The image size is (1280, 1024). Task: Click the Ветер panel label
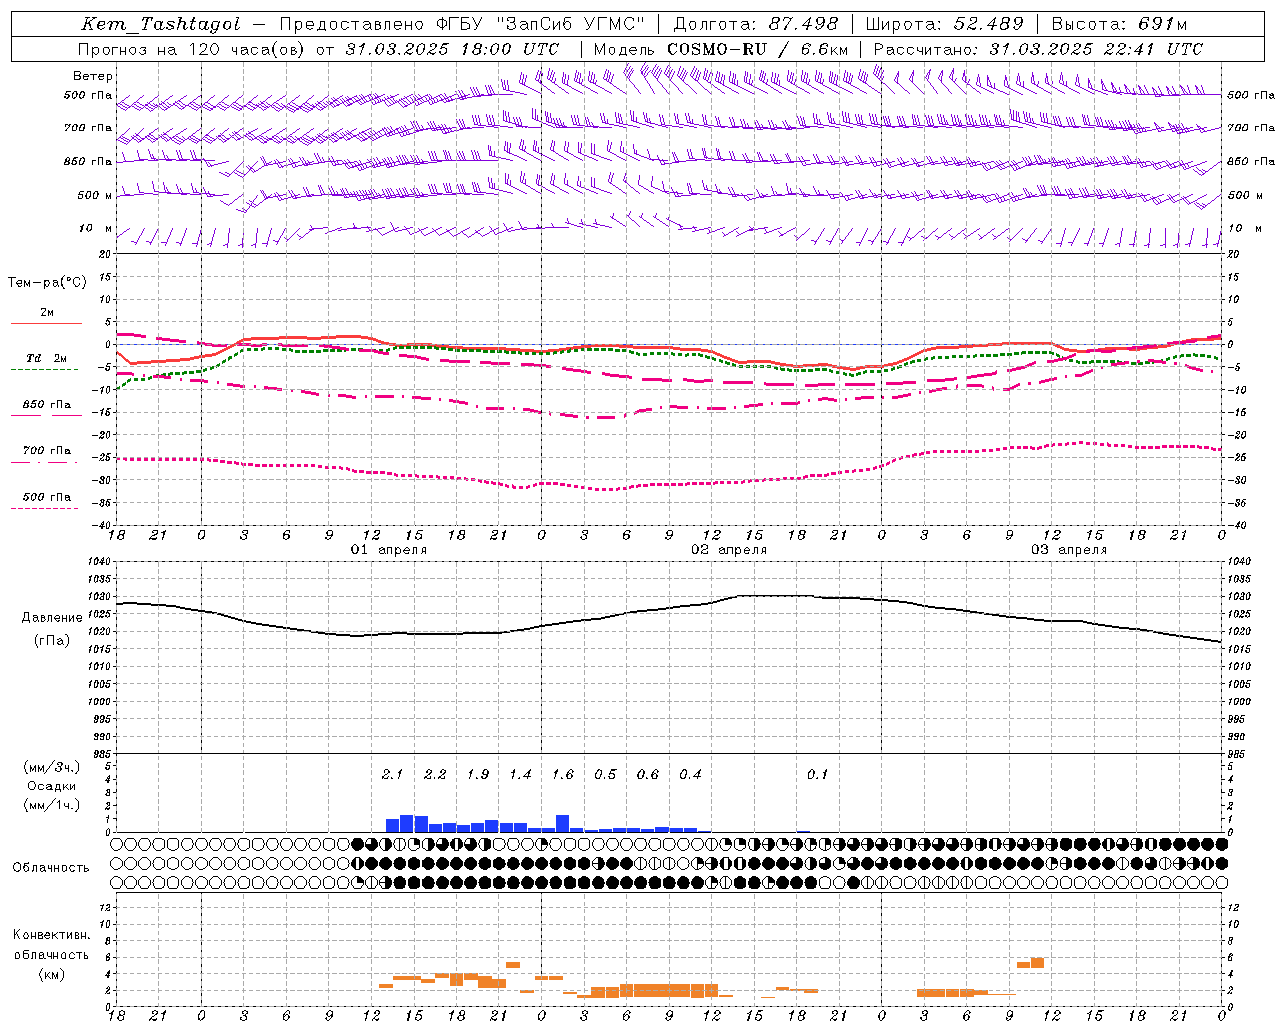pyautogui.click(x=93, y=76)
